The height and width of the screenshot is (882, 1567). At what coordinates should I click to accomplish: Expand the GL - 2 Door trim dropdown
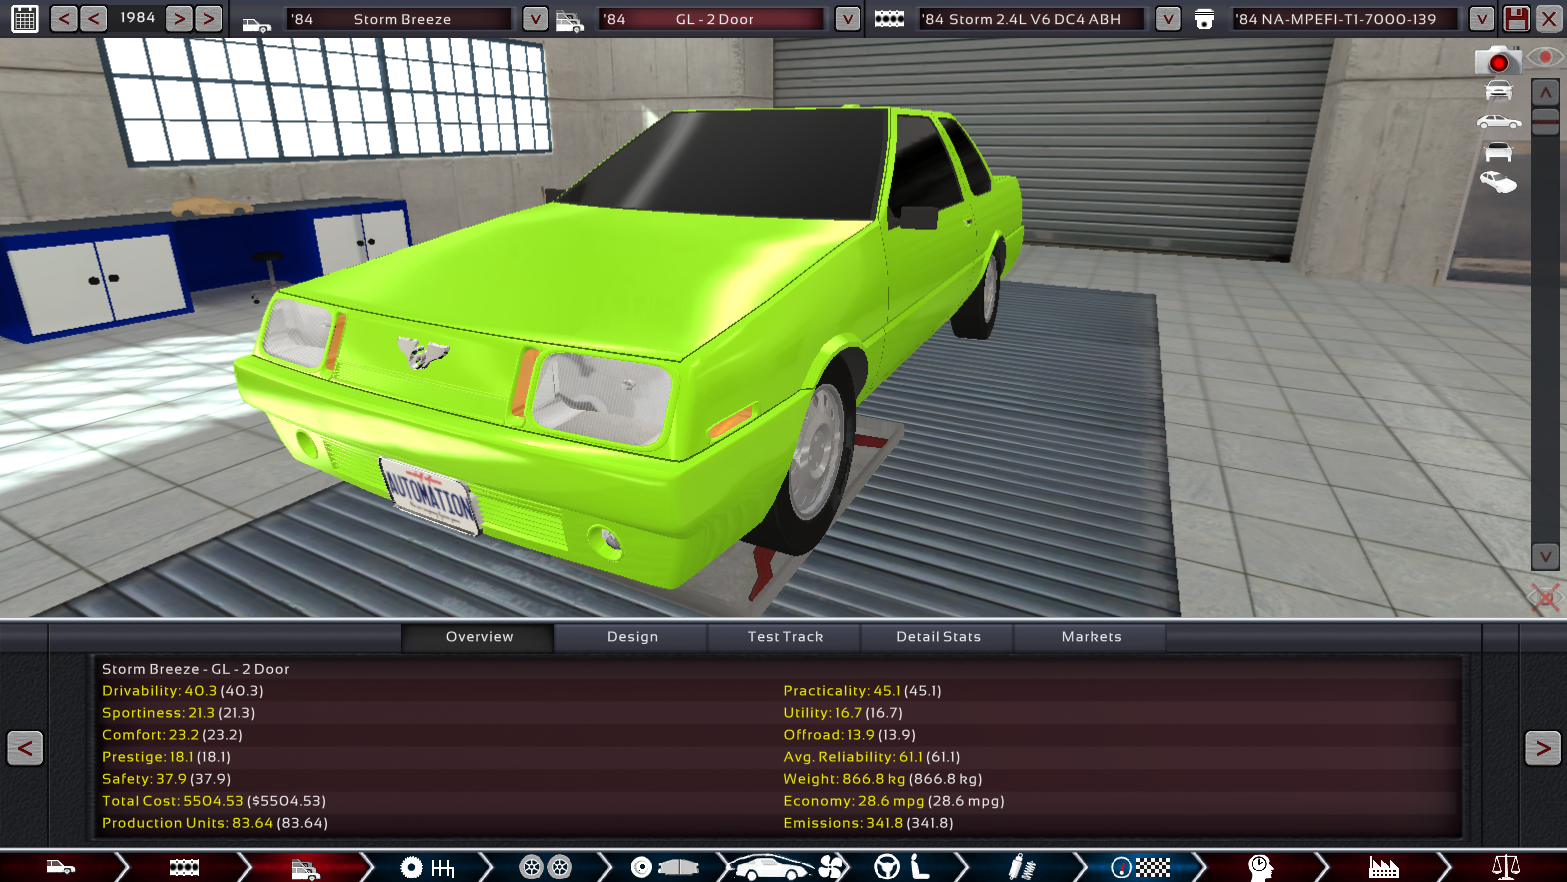pos(847,19)
